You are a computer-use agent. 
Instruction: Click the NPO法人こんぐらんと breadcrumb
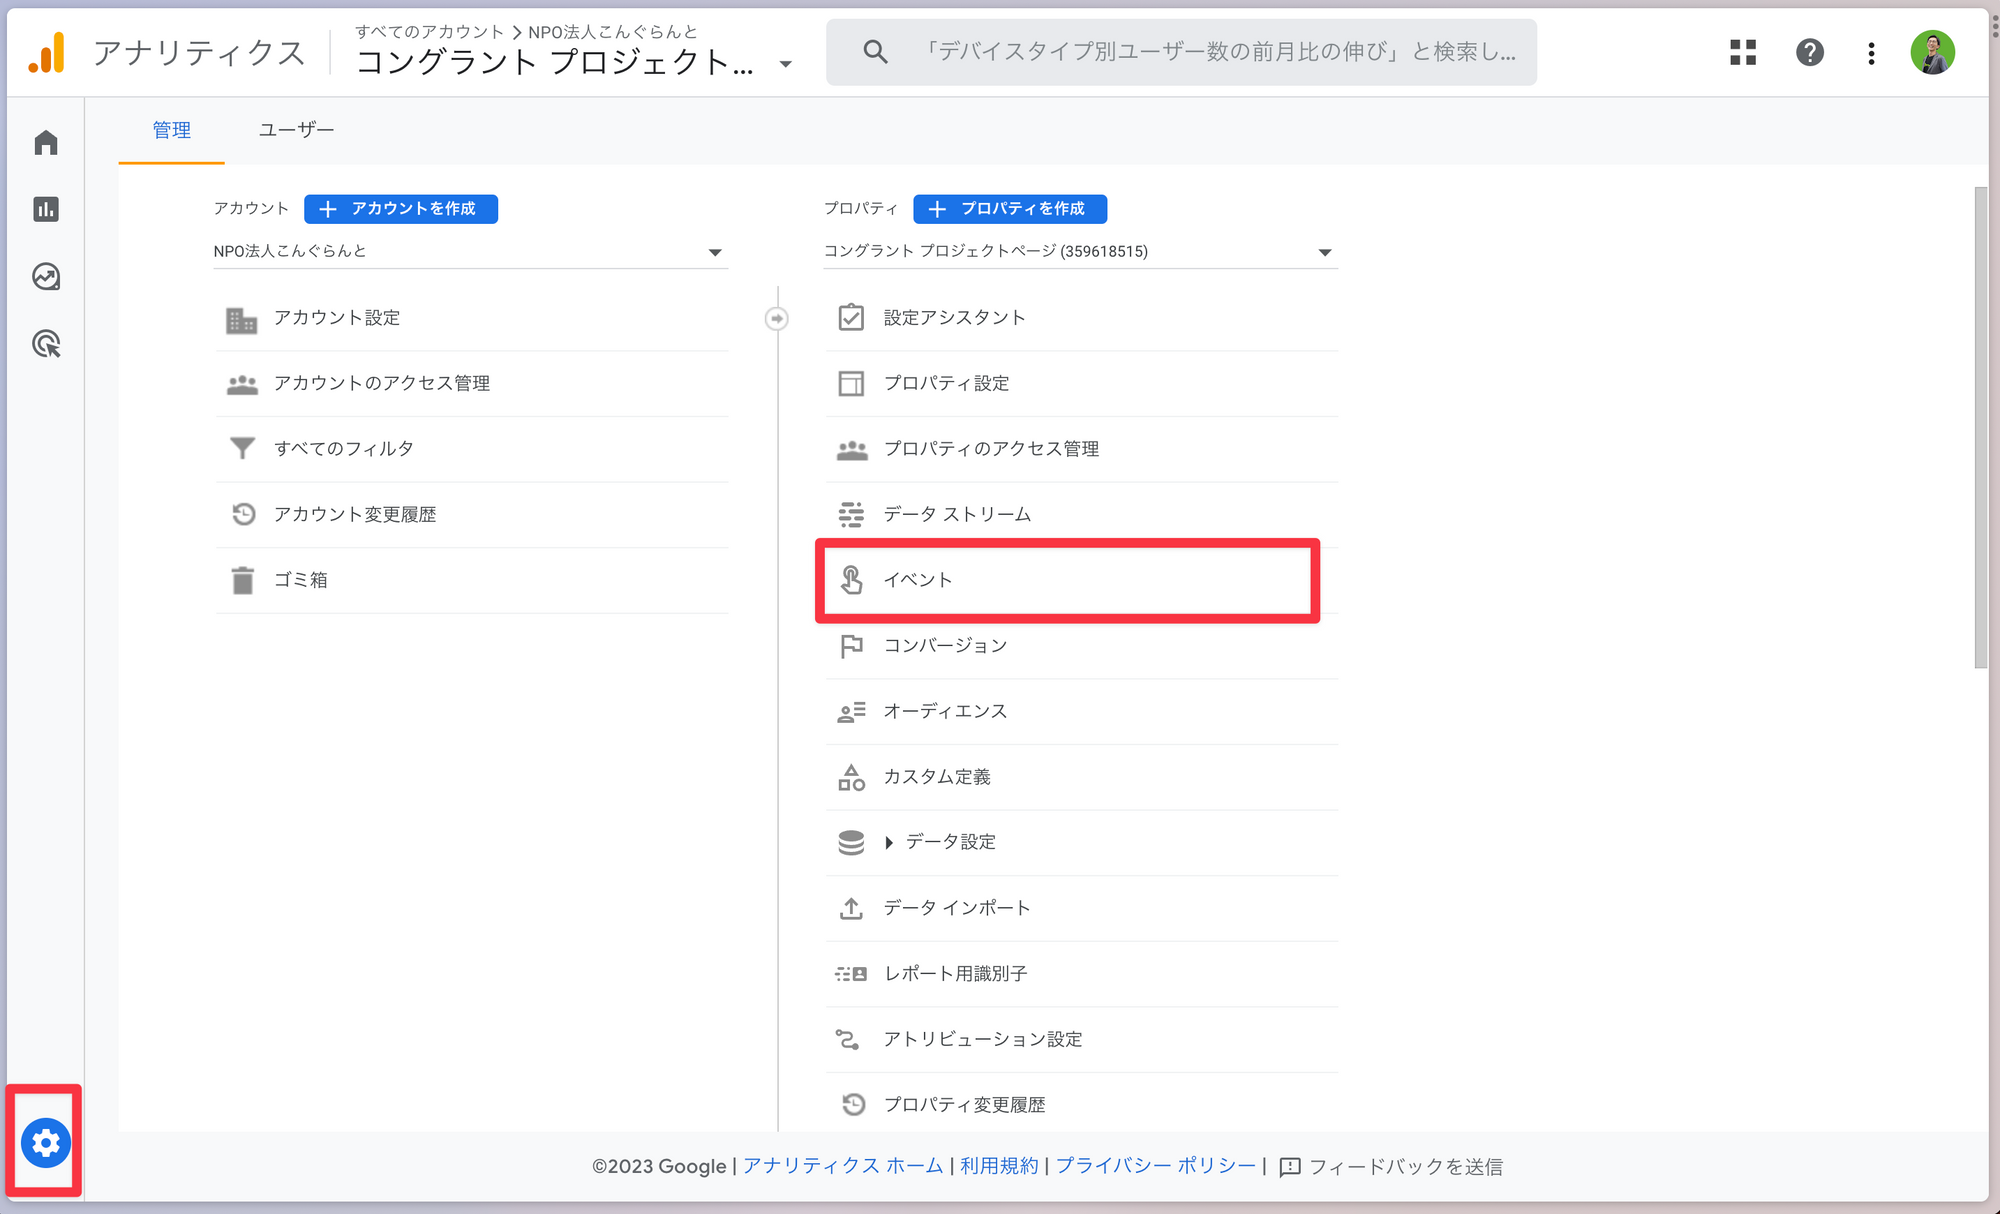[612, 32]
